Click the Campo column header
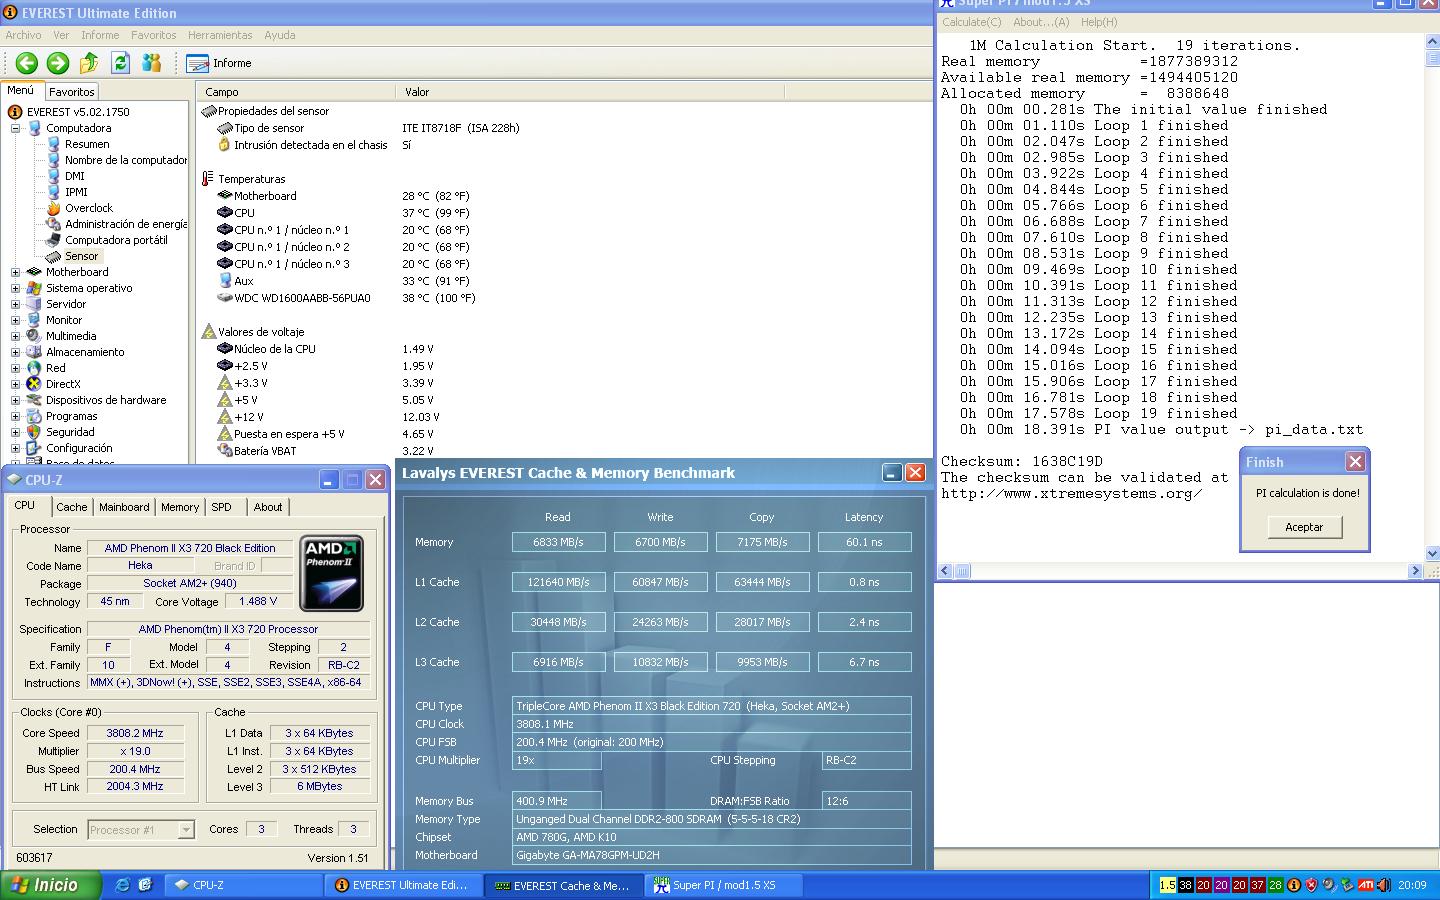 click(x=296, y=92)
